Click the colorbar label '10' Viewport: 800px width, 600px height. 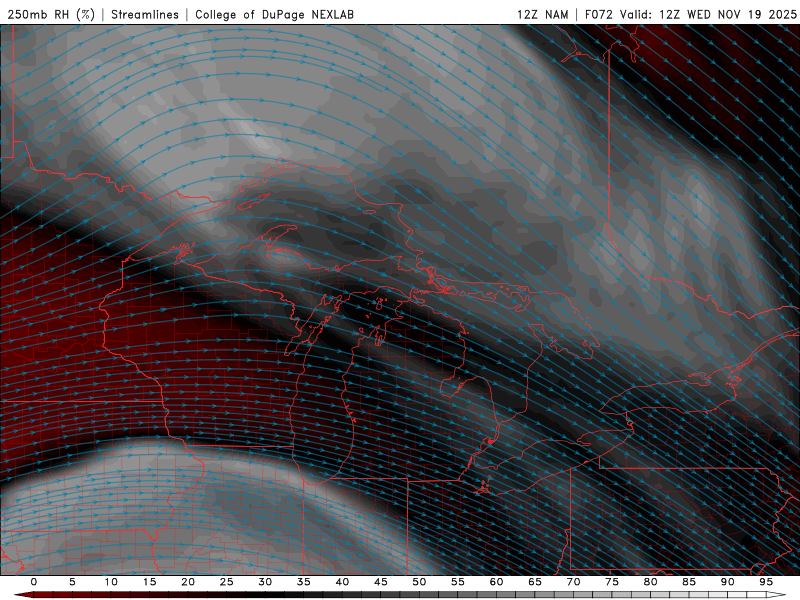[x=111, y=582]
